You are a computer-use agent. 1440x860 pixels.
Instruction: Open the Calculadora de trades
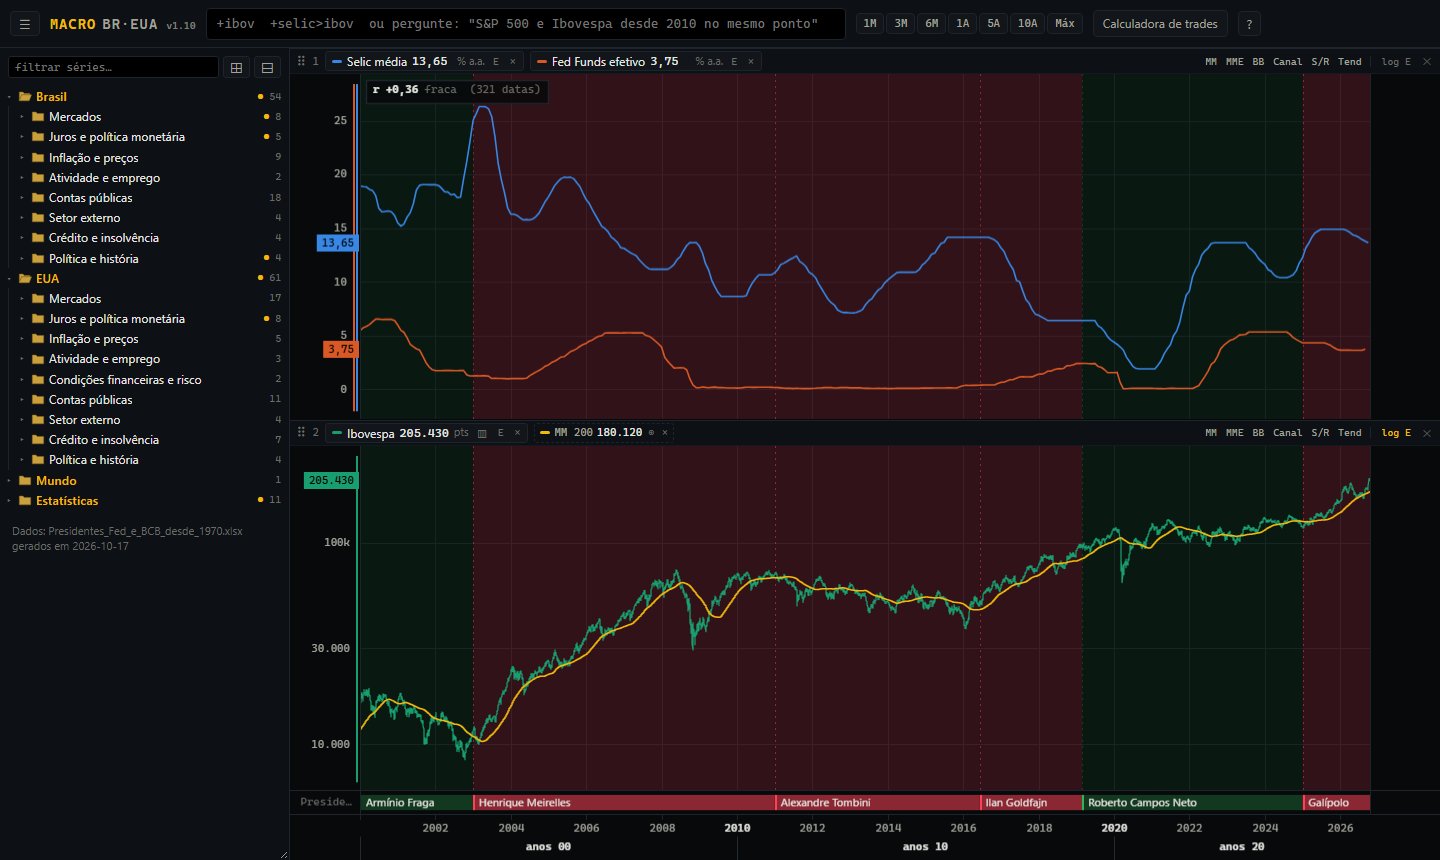[x=1160, y=24]
